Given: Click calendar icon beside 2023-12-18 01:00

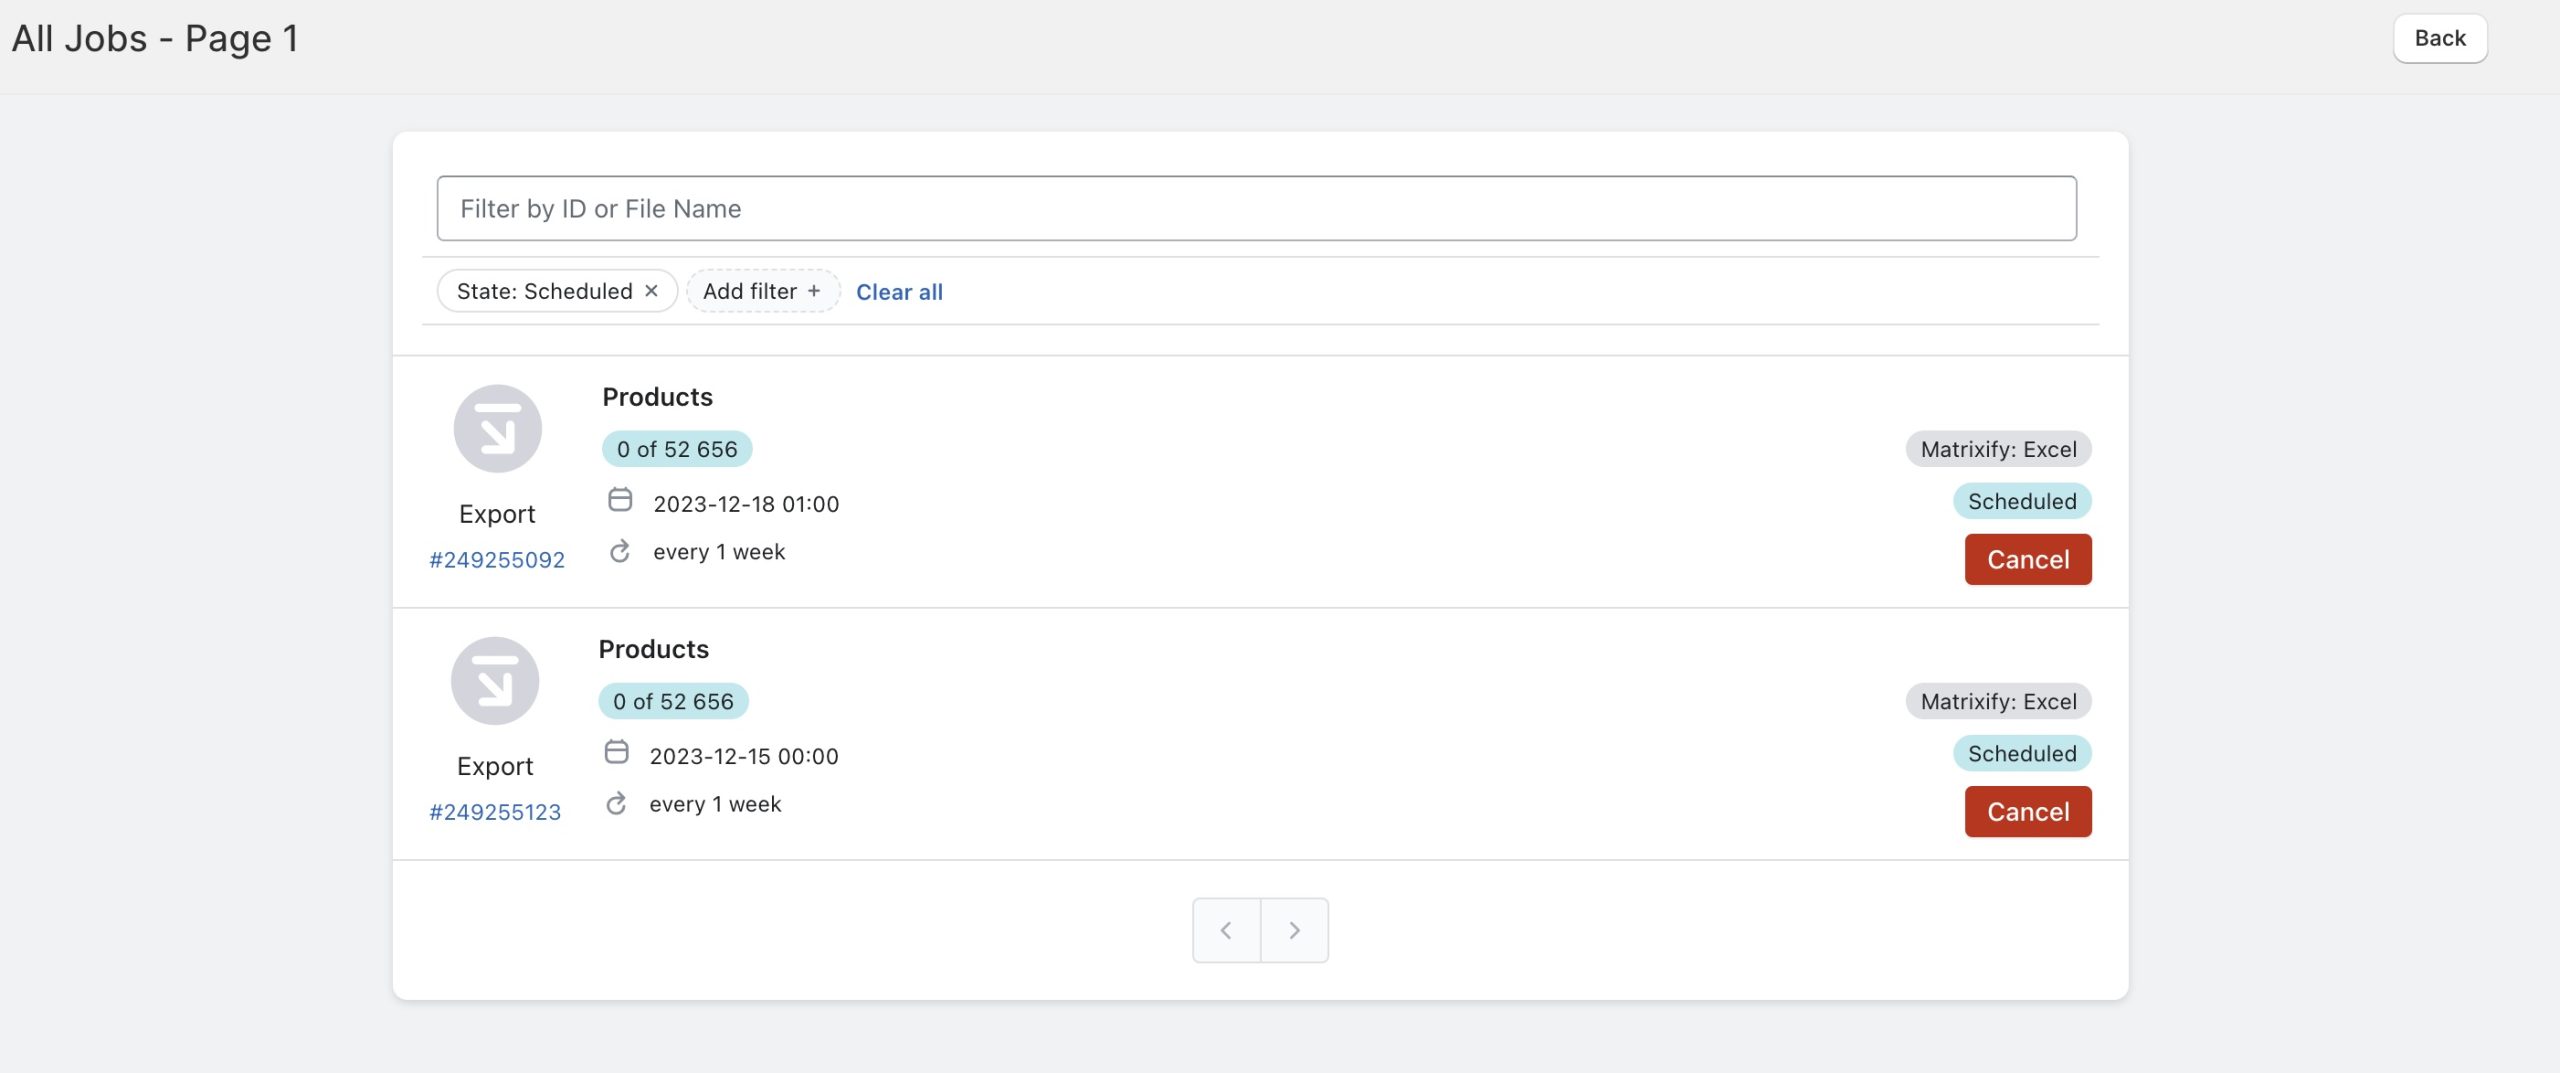Looking at the screenshot, I should tap(620, 500).
